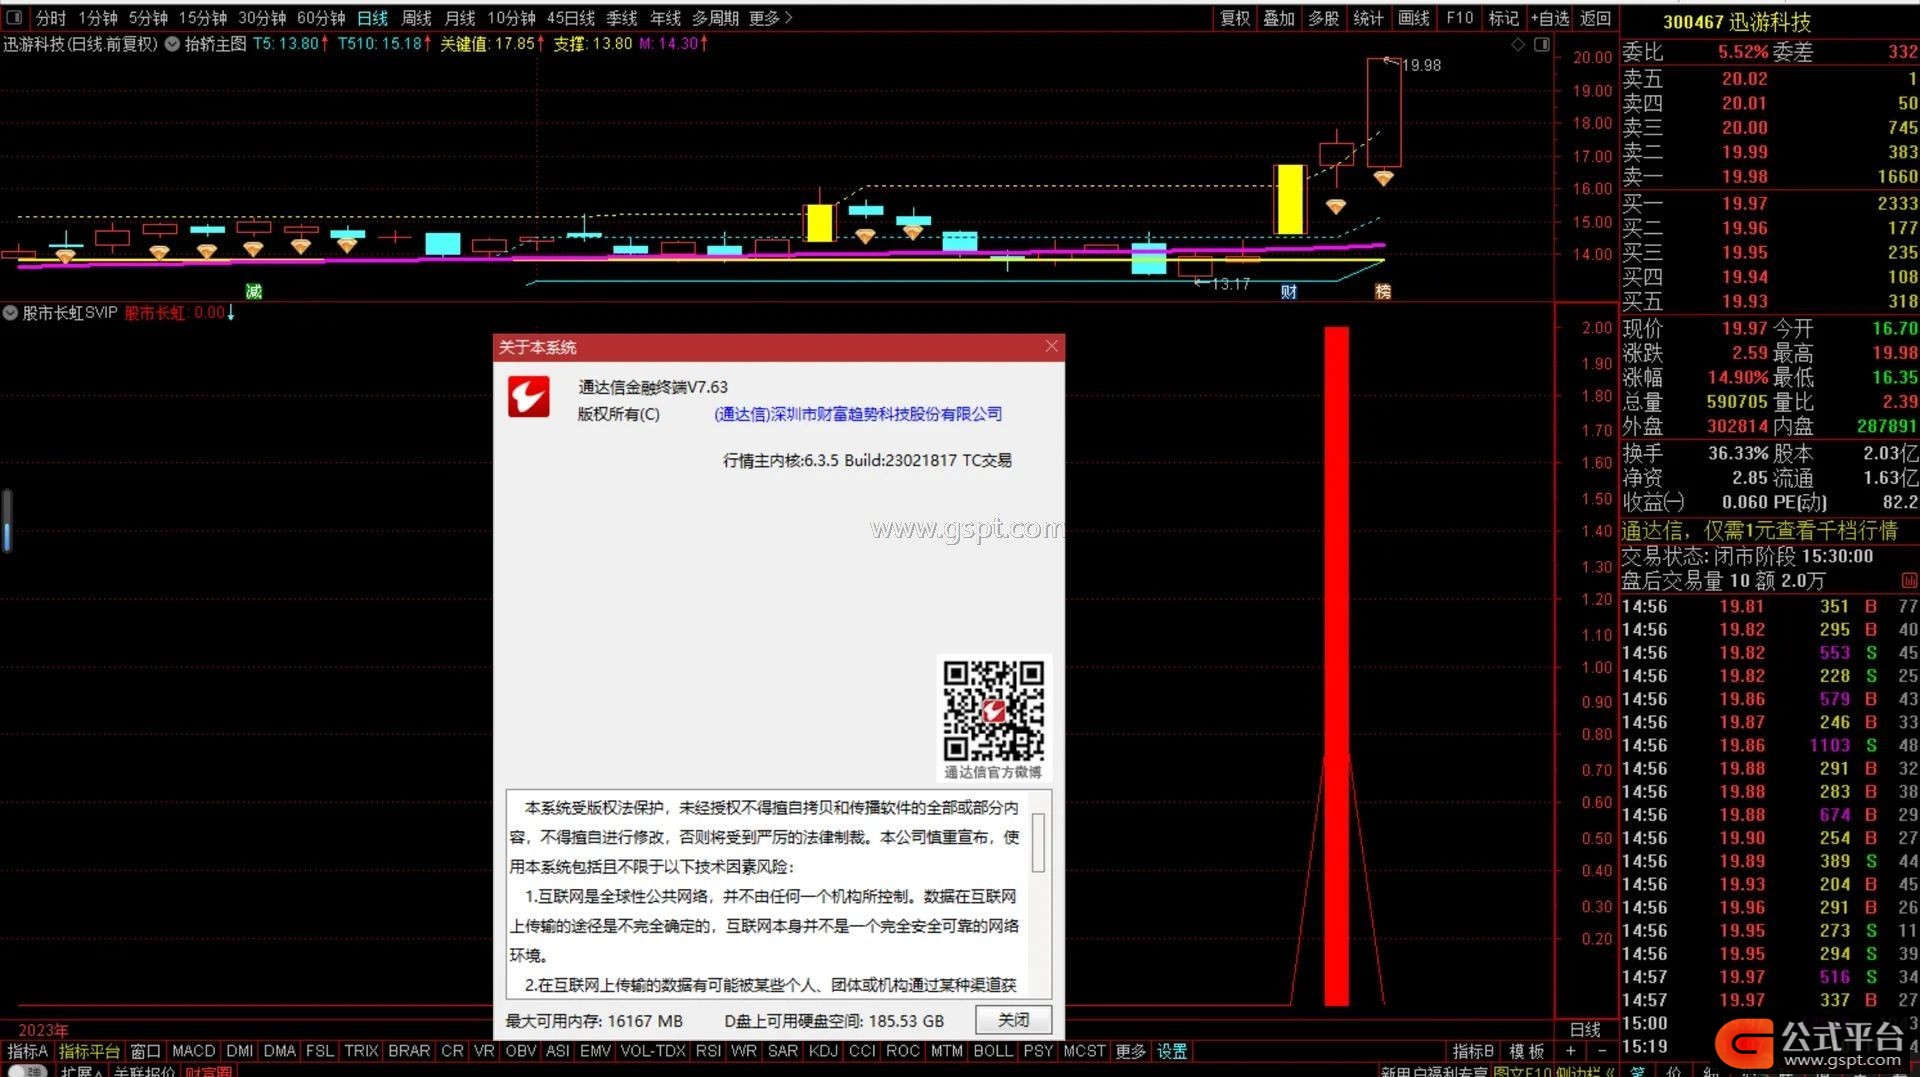Image resolution: width=1920 pixels, height=1077 pixels.
Task: Select the 月线 period
Action: (460, 18)
